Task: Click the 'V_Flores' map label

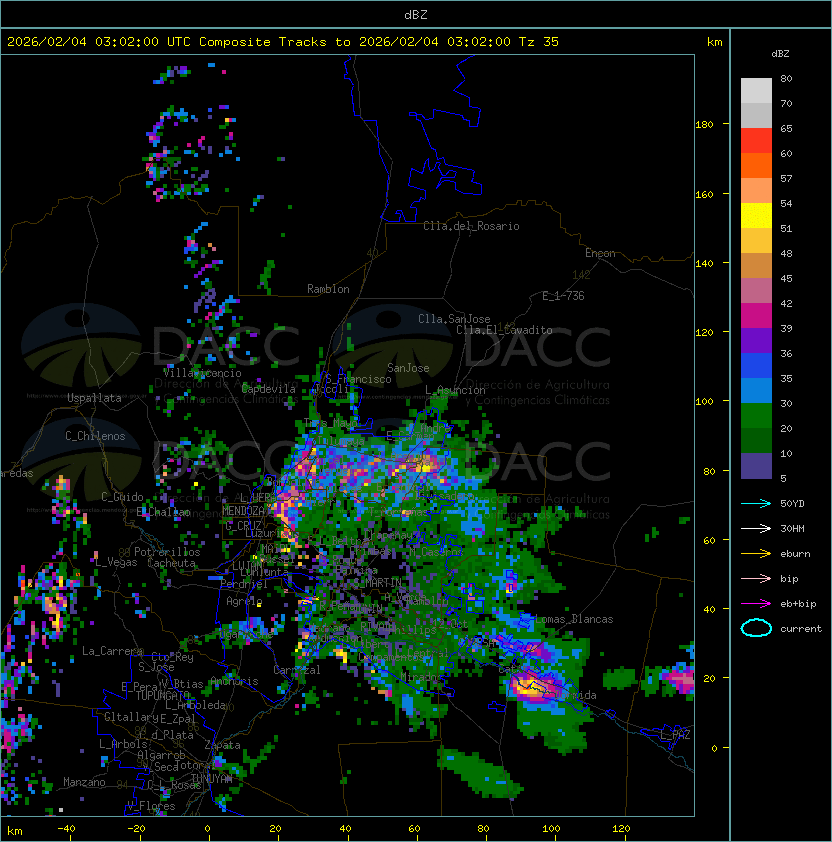Action: point(151,806)
